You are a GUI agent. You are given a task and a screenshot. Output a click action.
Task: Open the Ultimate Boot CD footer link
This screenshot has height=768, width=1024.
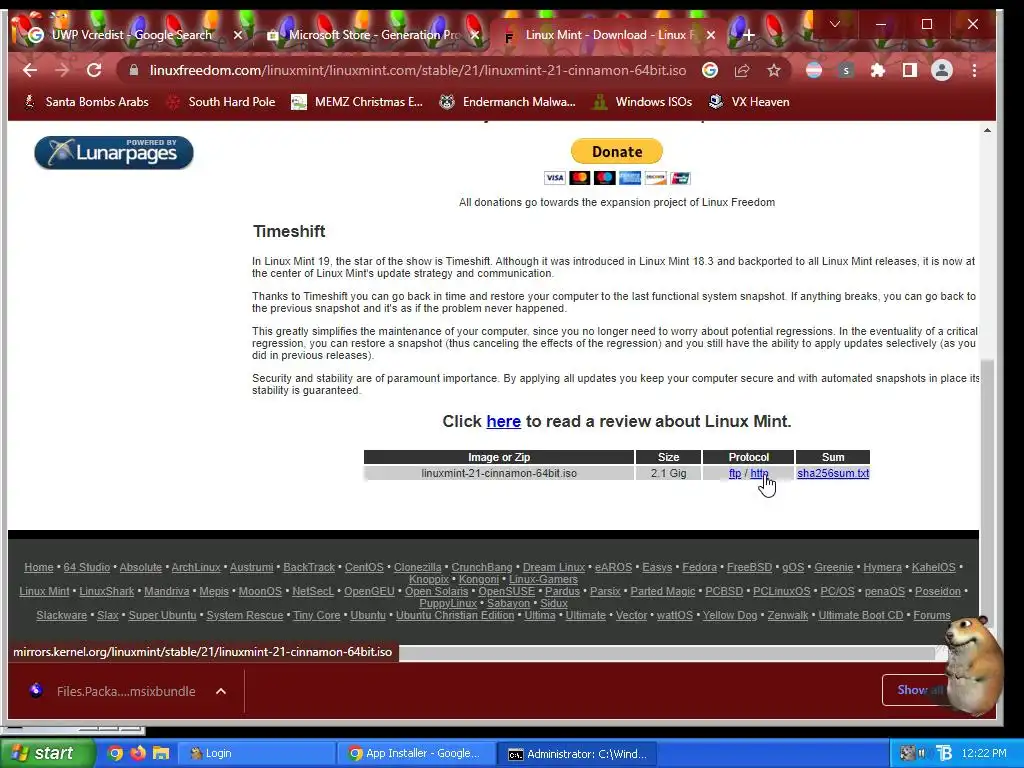pos(861,616)
